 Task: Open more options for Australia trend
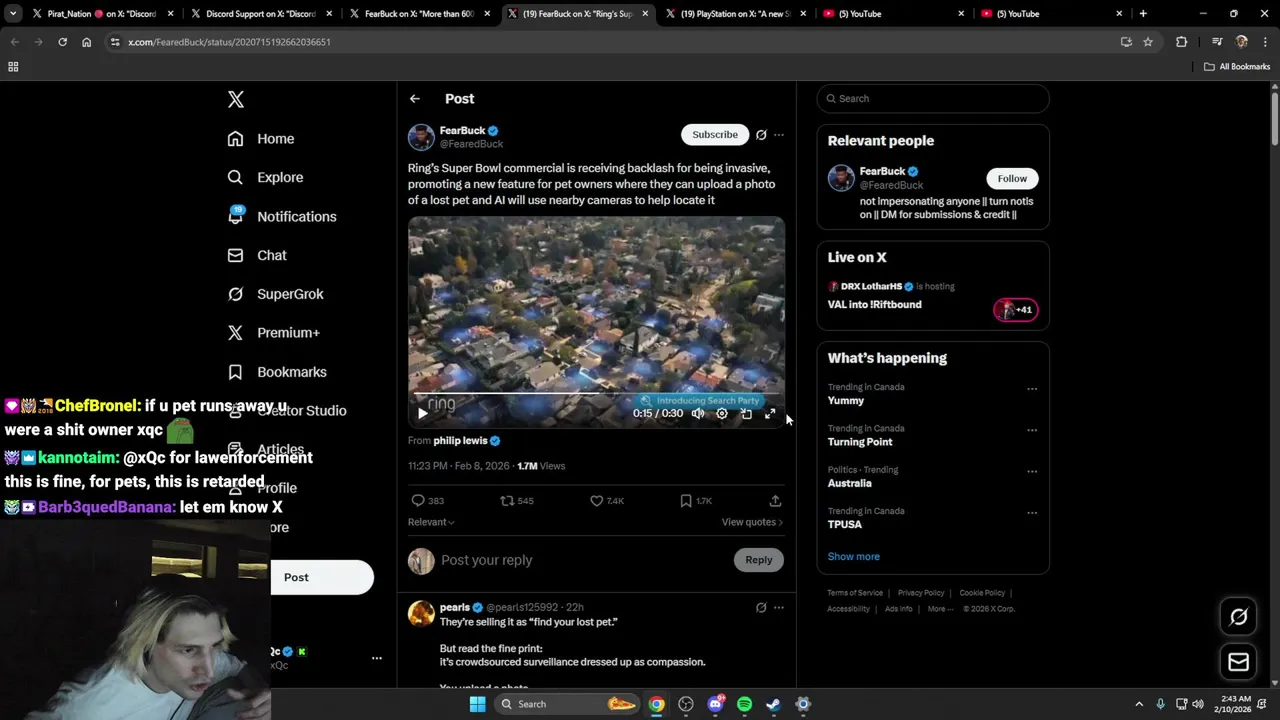(1032, 472)
